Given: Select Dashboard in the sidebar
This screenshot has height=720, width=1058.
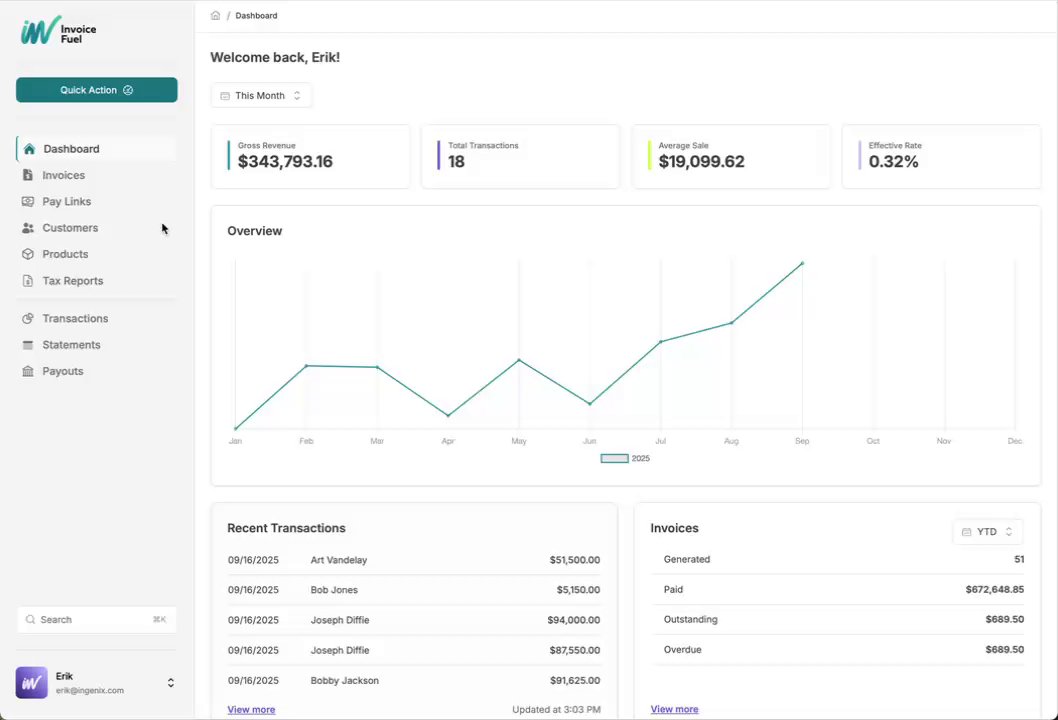Looking at the screenshot, I should click(71, 149).
